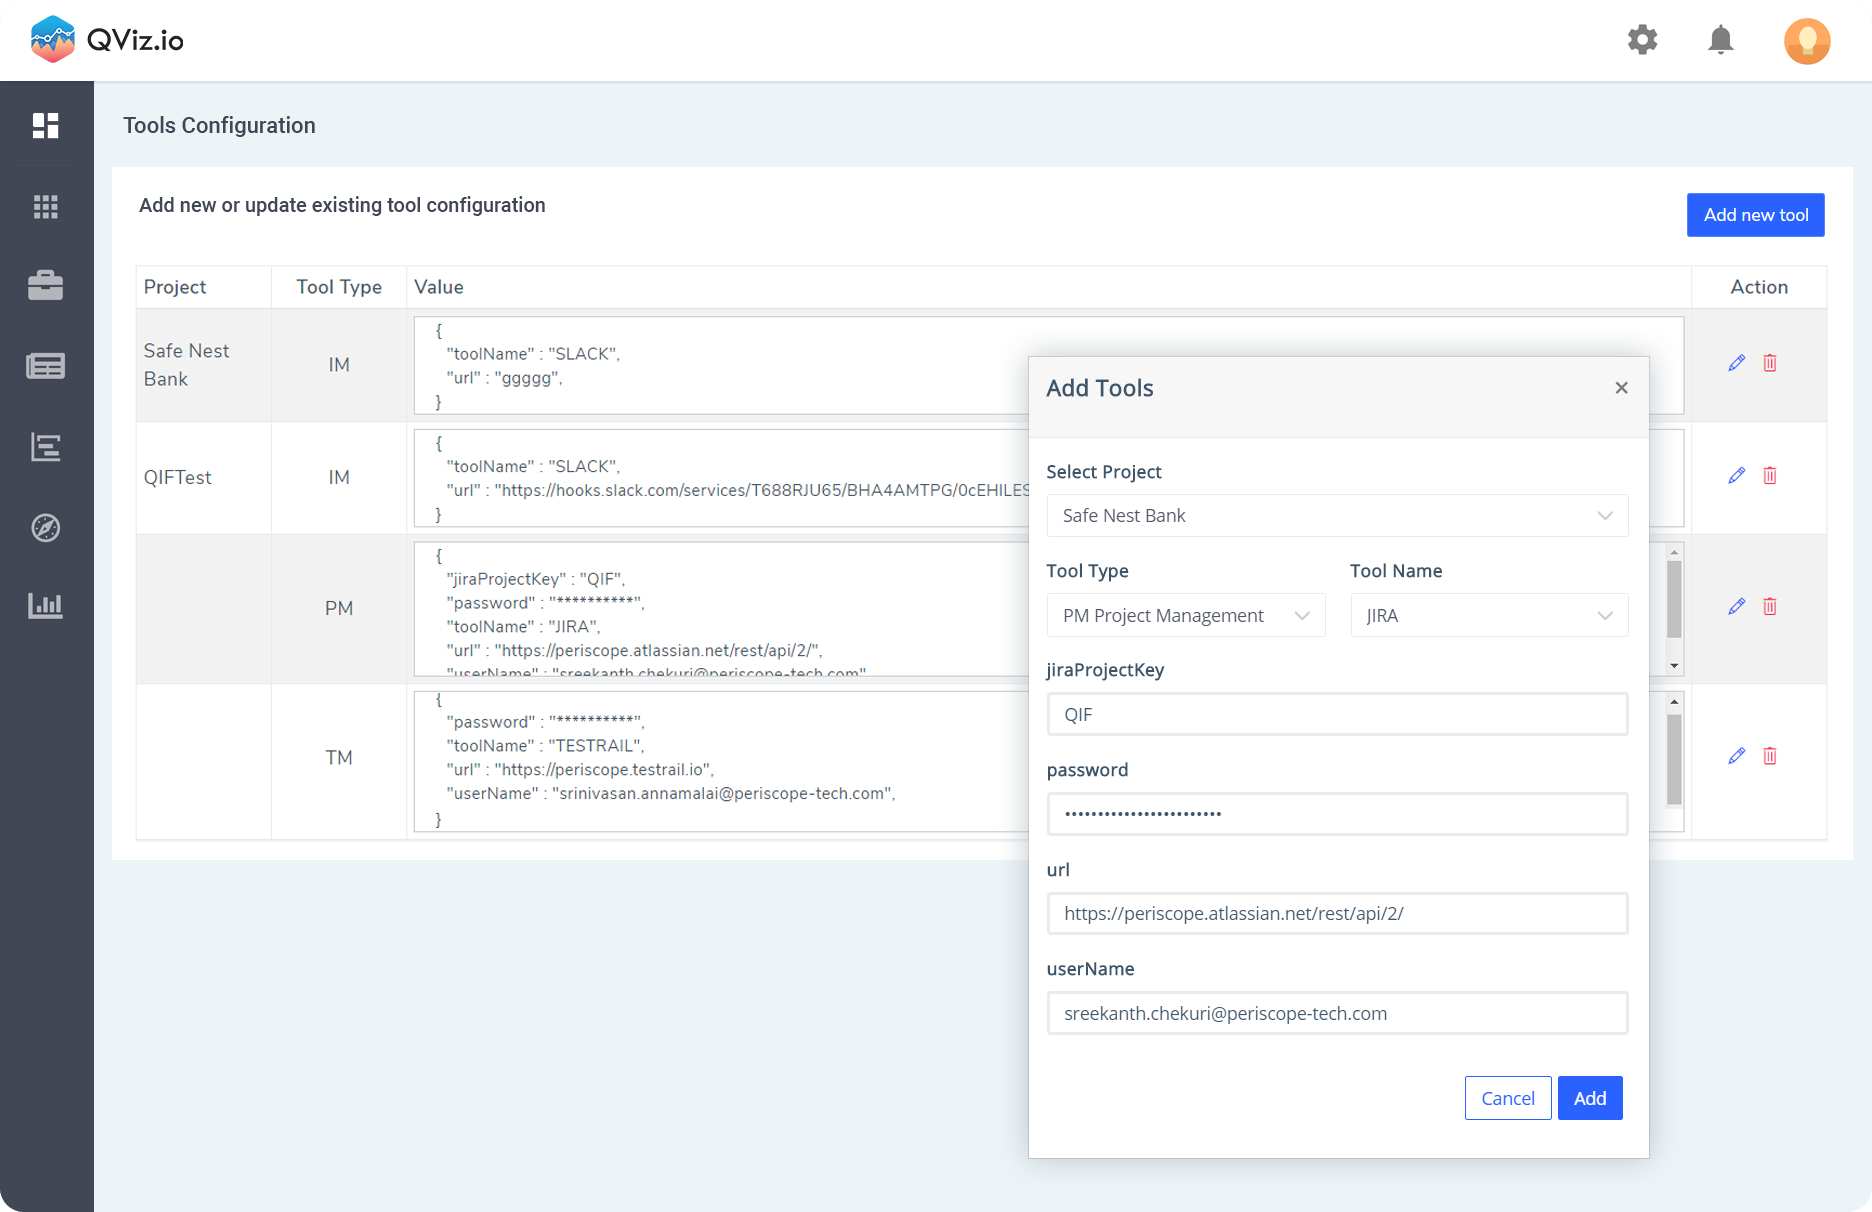Open the bar chart icon in sidebar
Viewport: 1872px width, 1212px height.
click(x=46, y=605)
